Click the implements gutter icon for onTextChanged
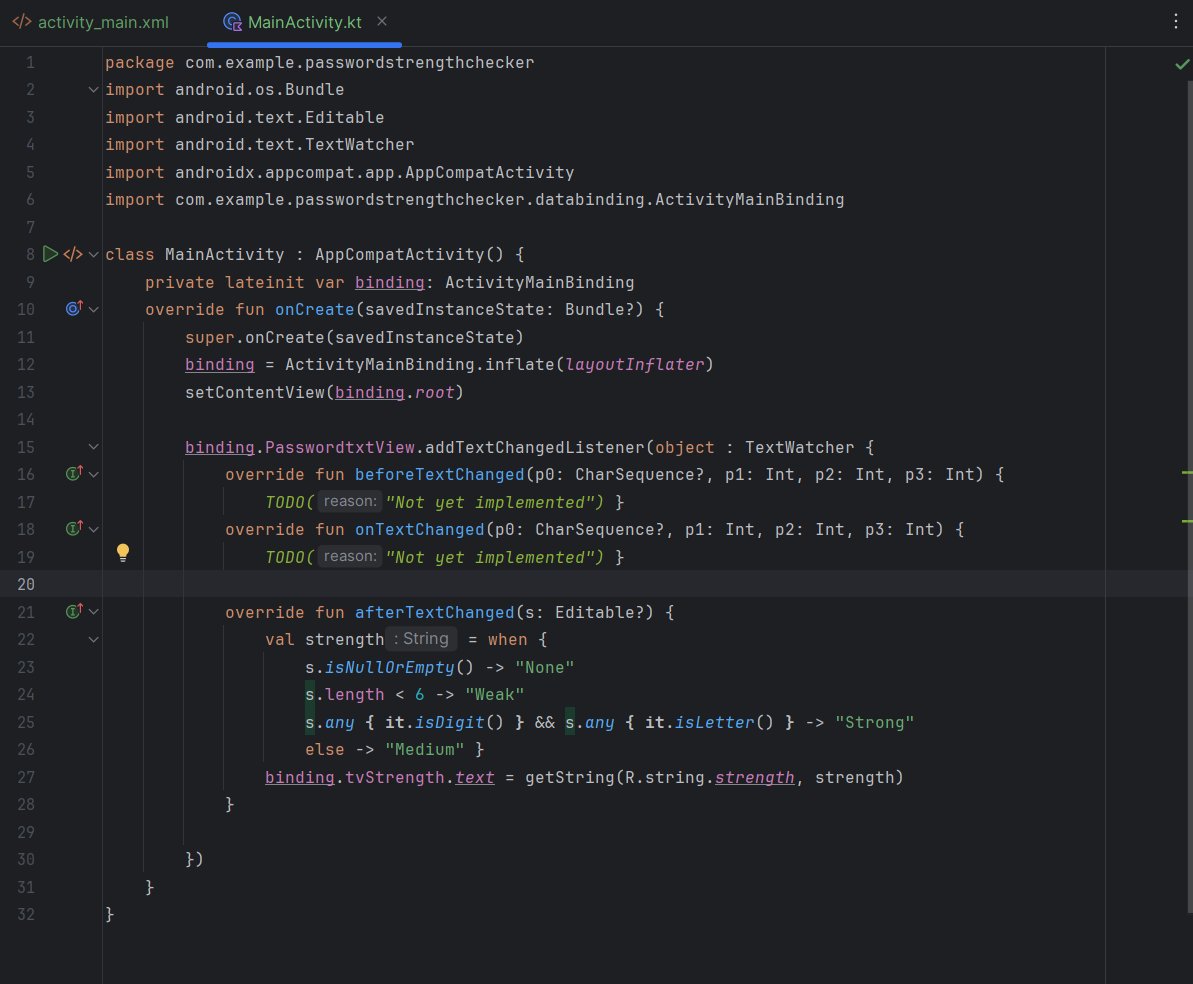This screenshot has width=1193, height=984. click(x=74, y=528)
